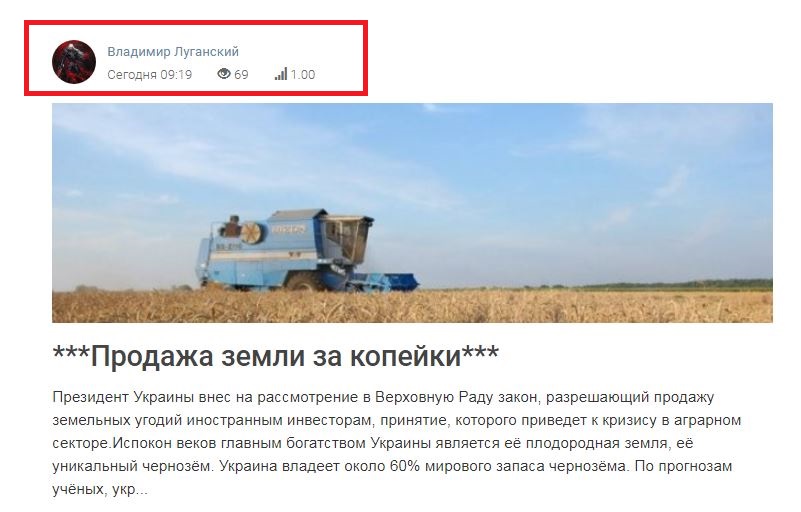
Task: Click the 60% figure in the excerpt
Action: [405, 466]
